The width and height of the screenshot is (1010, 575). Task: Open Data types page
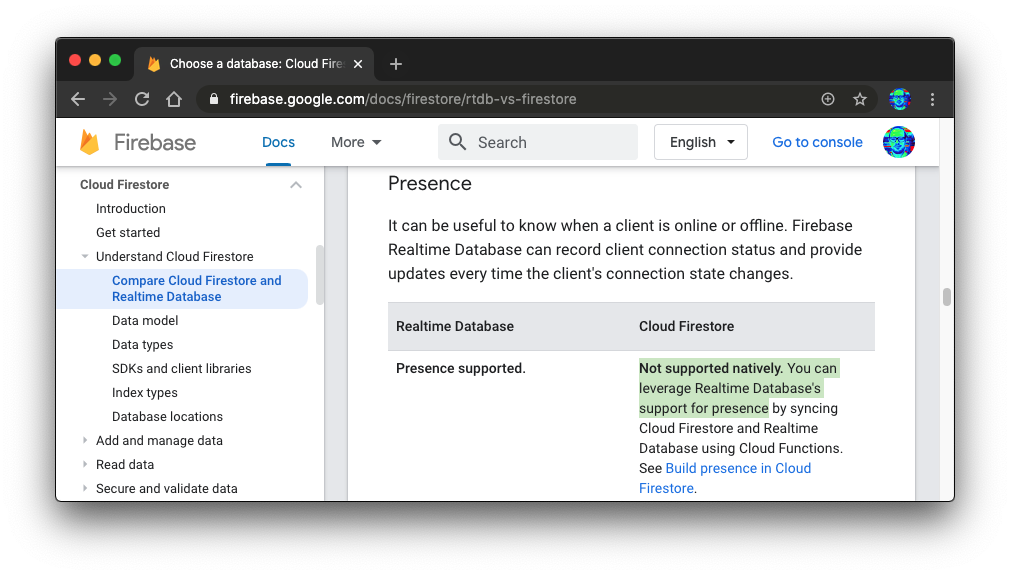coord(142,344)
